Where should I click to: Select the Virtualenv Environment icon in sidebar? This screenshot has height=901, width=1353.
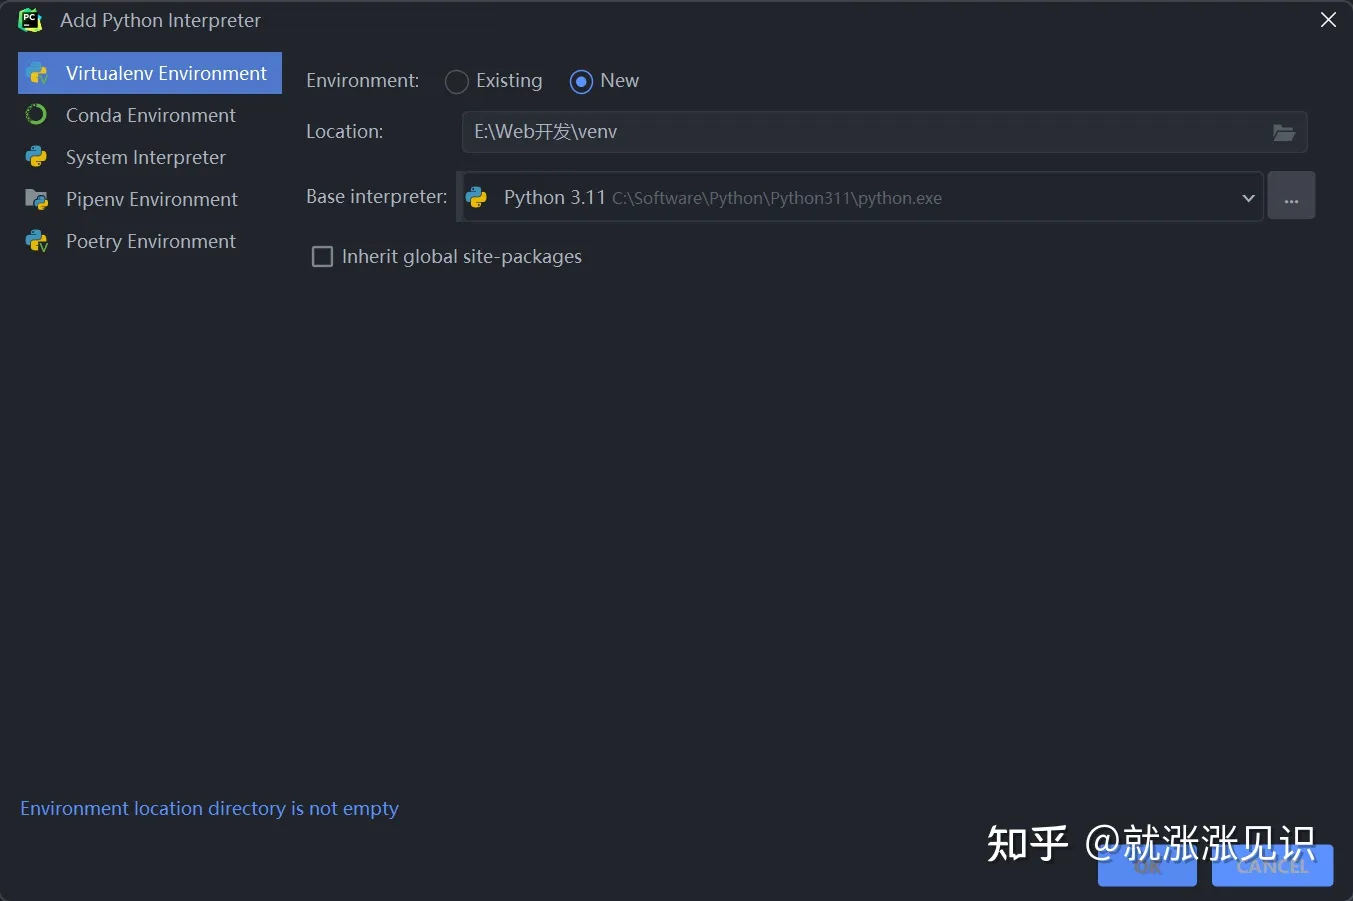[x=38, y=72]
